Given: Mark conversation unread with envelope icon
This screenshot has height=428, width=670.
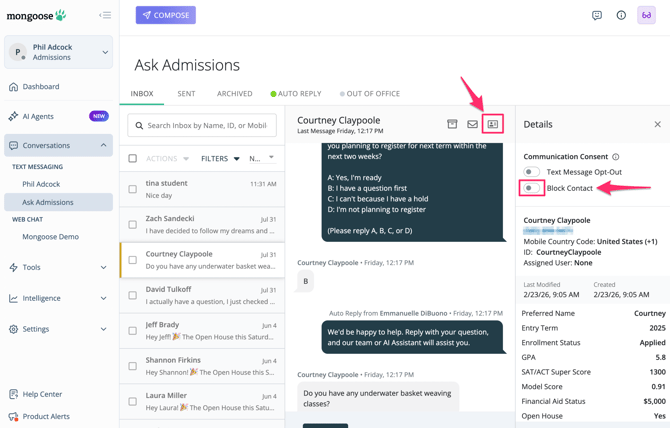Looking at the screenshot, I should (472, 124).
